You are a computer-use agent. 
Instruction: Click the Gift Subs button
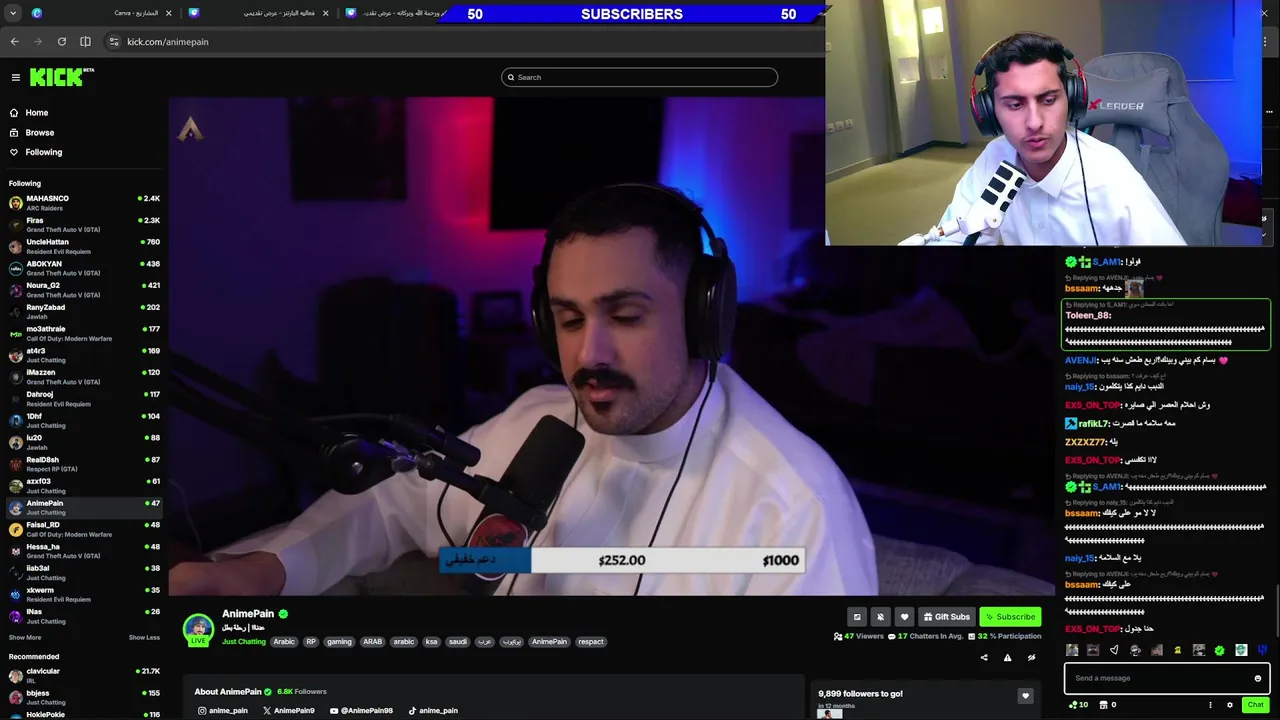(x=947, y=617)
